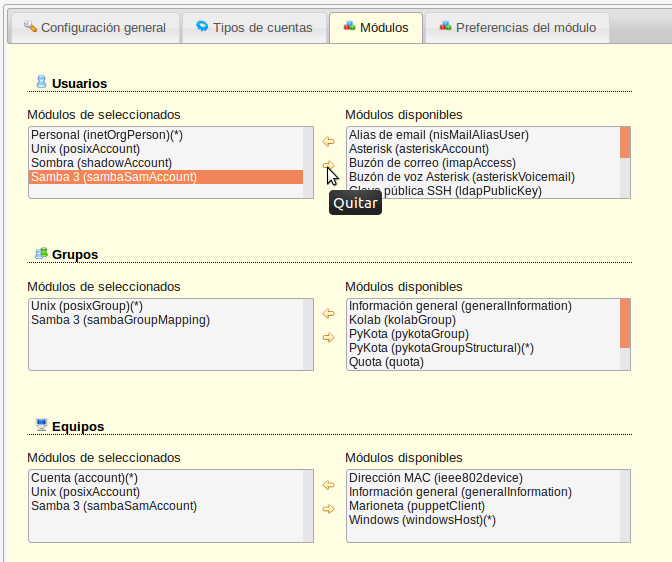Select Samba 3 (sambaGroupMapping) module
Image resolution: width=672 pixels, height=562 pixels.
166,320
